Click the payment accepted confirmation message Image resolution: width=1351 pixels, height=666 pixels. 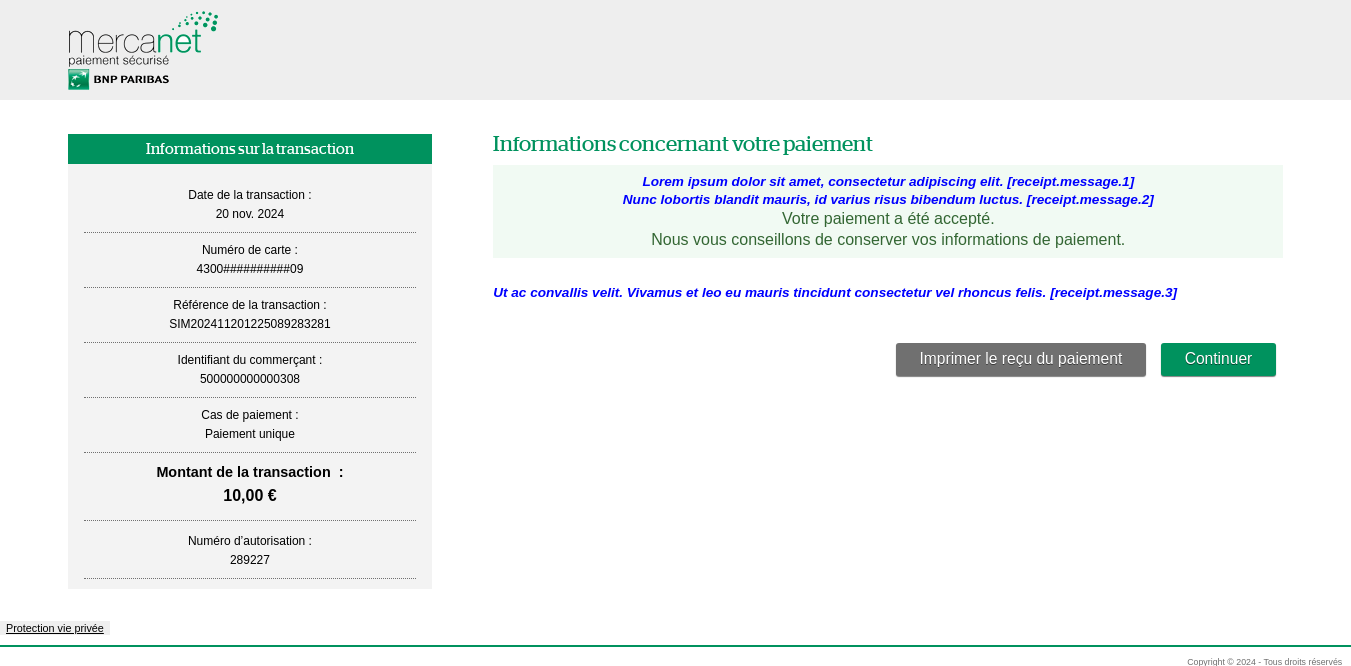887,219
